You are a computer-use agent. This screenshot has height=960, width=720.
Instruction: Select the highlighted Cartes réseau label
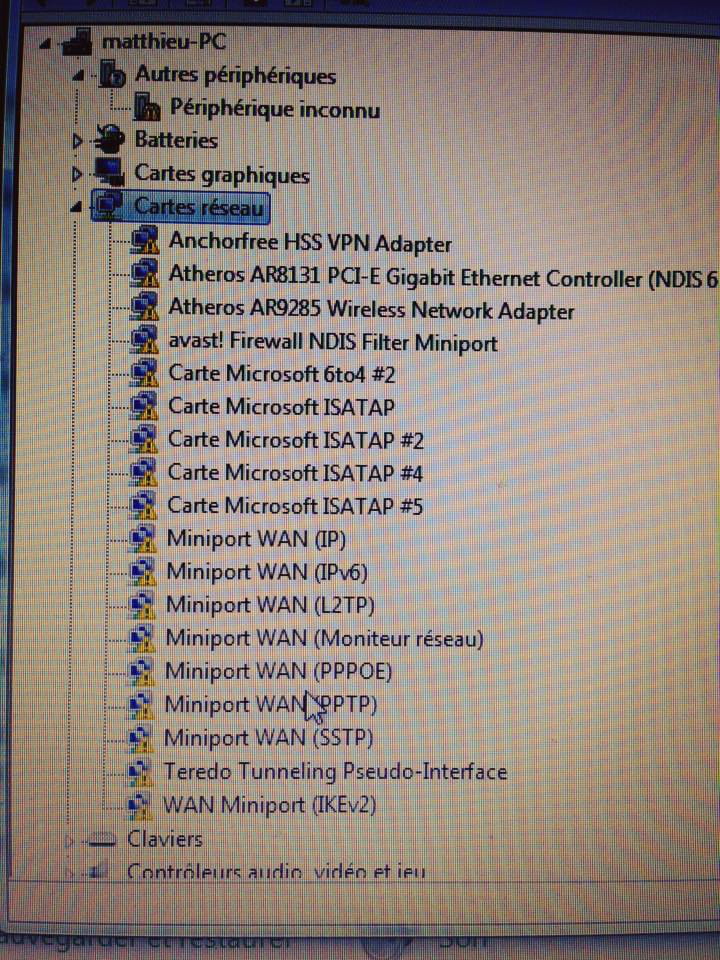198,208
